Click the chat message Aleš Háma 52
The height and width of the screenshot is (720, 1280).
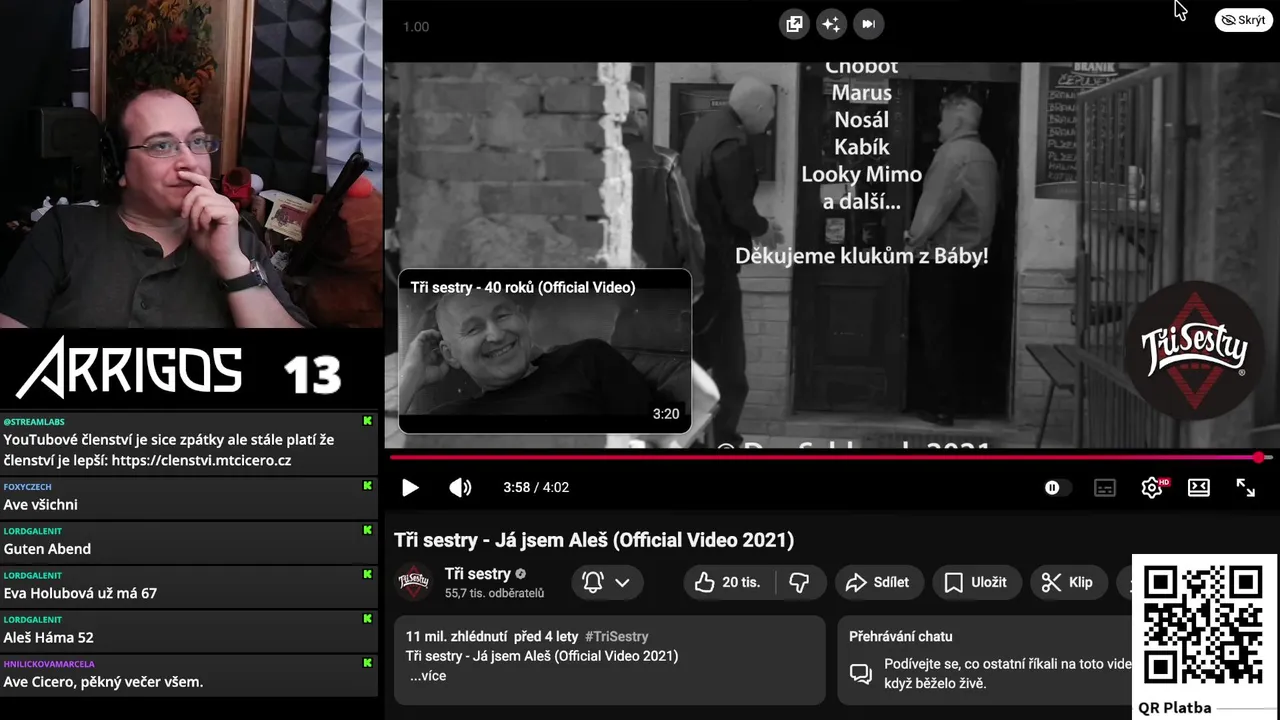pos(48,637)
